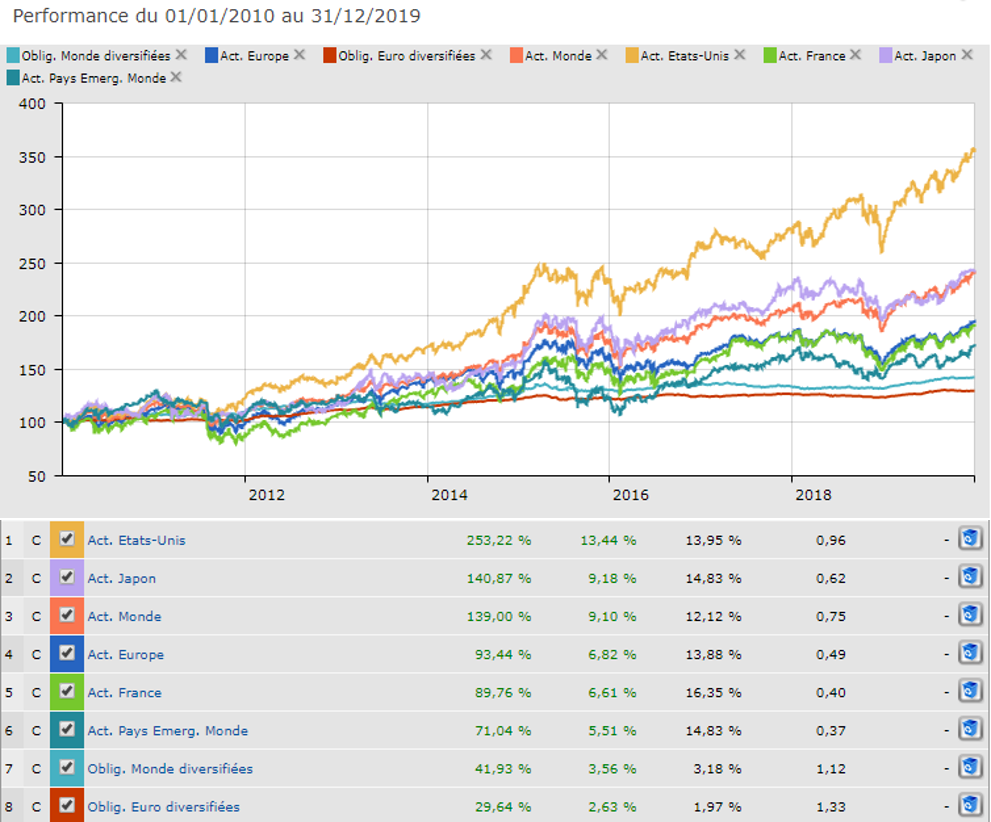The width and height of the screenshot is (991, 822).
Task: Click icon in Oblig. Euro diversifiées row
Action: tap(968, 806)
